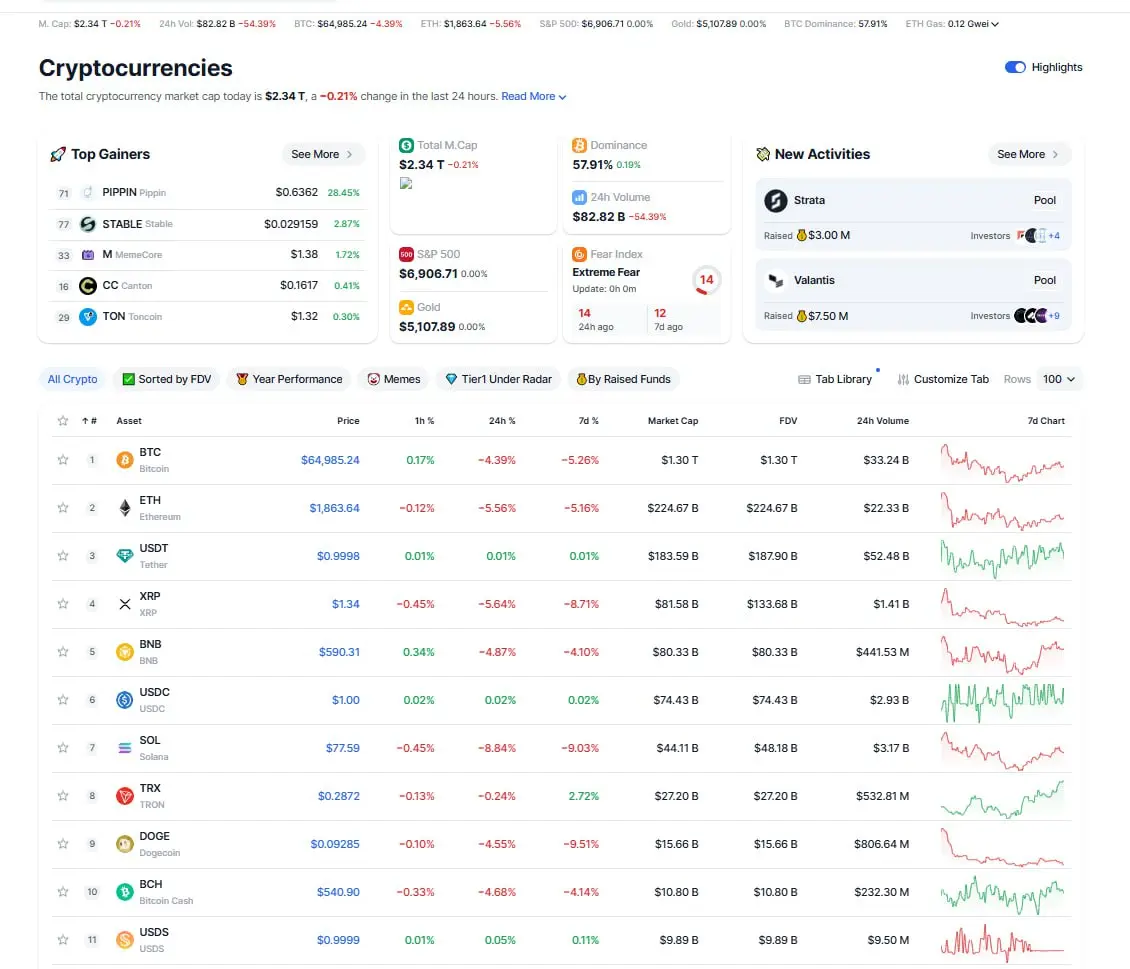The image size is (1130, 969).
Task: Click the STABLE token icon in Top Gainers
Action: [88, 224]
